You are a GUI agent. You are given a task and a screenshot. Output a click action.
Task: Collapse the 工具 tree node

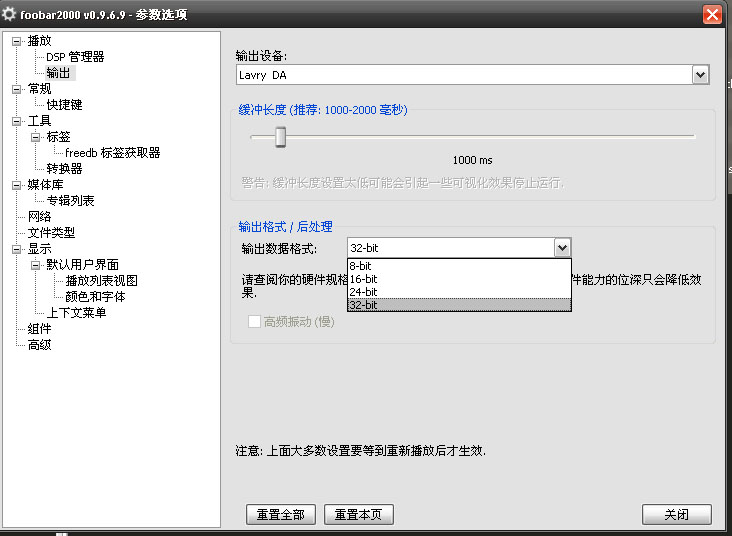coord(17,121)
